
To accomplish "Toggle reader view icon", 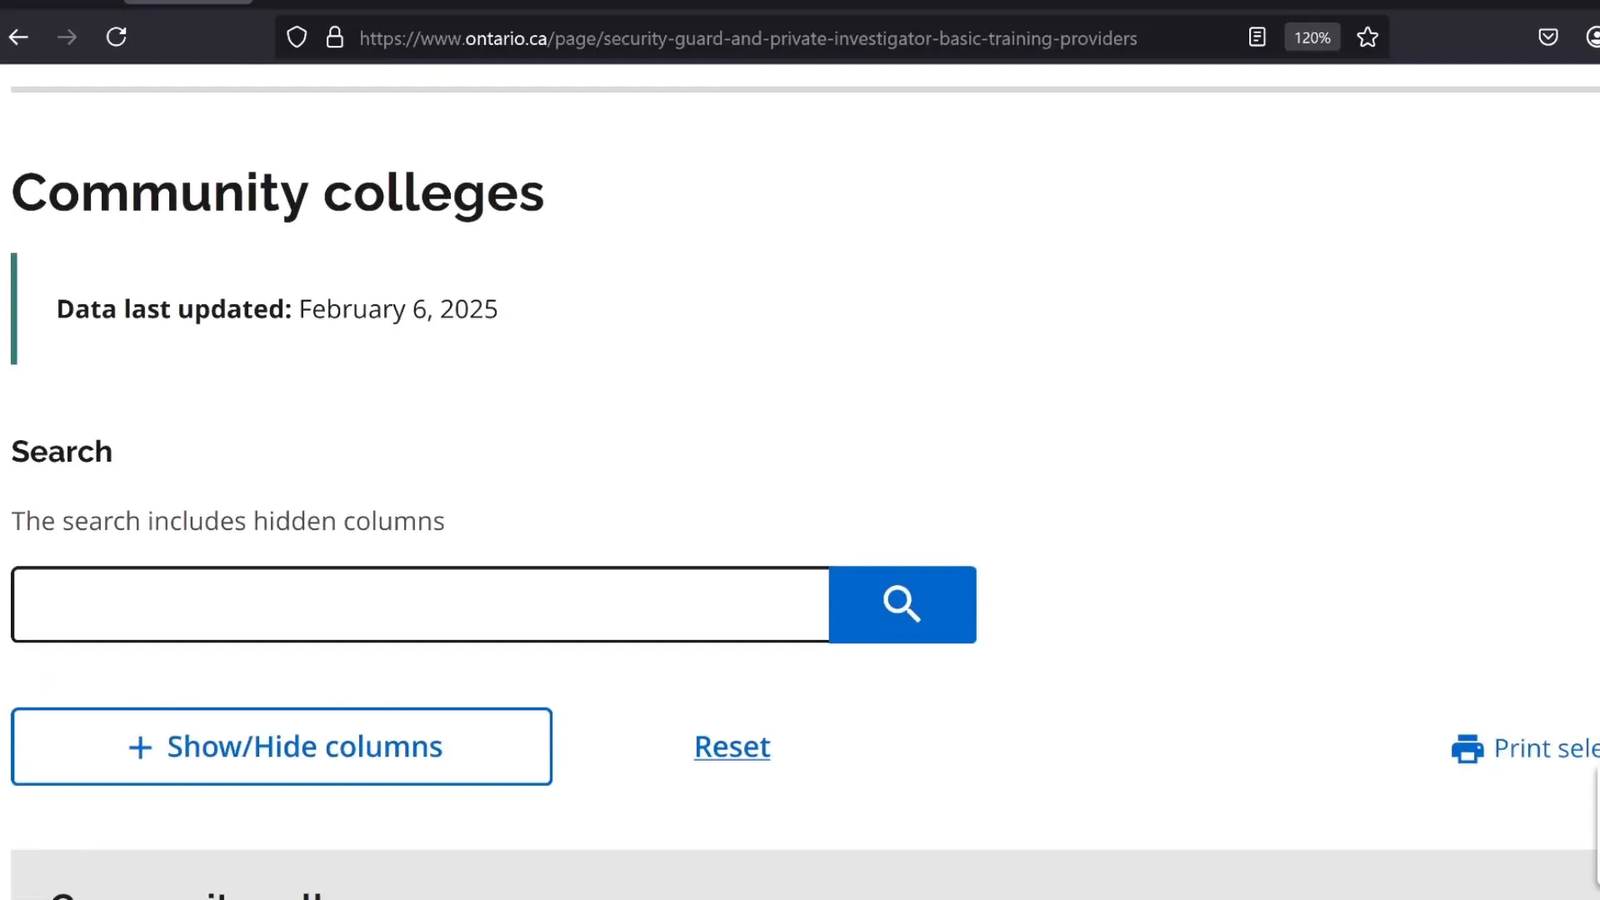I will [1257, 38].
